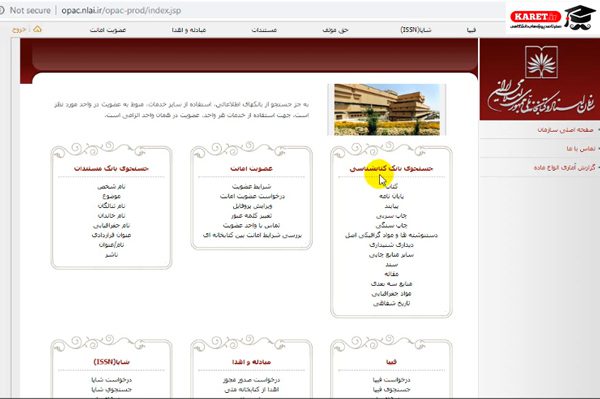Select موضوع in authority search list
The image size is (600, 399).
pyautogui.click(x=111, y=196)
